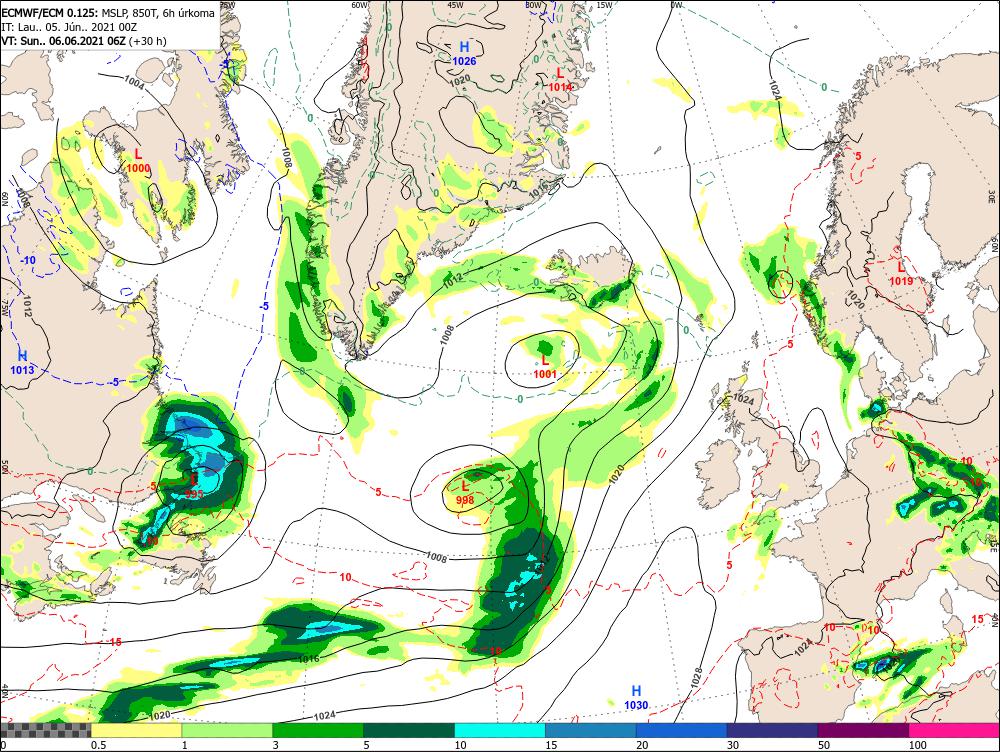The height and width of the screenshot is (752, 1000).
Task: Click the 'IT: Lau.. 05. Jún.. 2021 00Z' line
Action: coord(70,27)
